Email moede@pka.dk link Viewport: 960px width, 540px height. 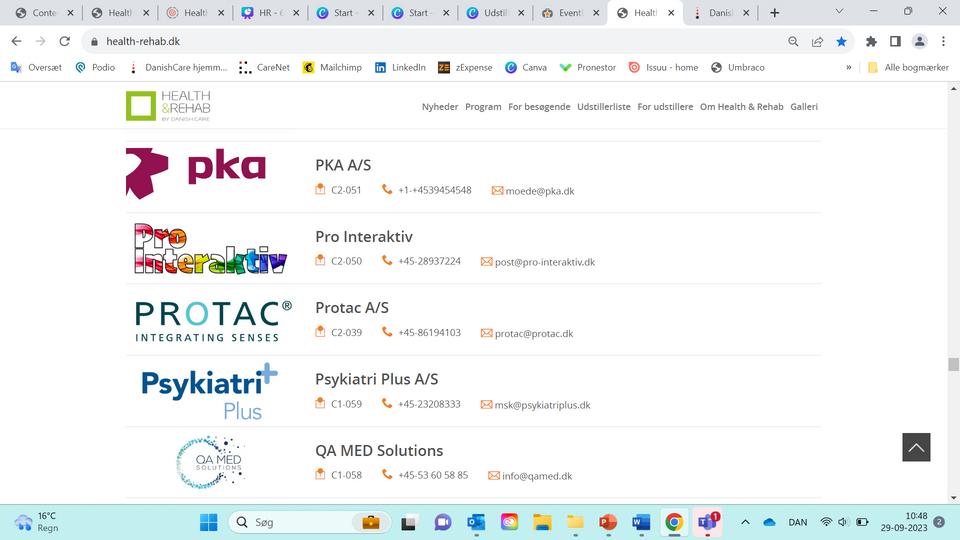click(x=539, y=191)
